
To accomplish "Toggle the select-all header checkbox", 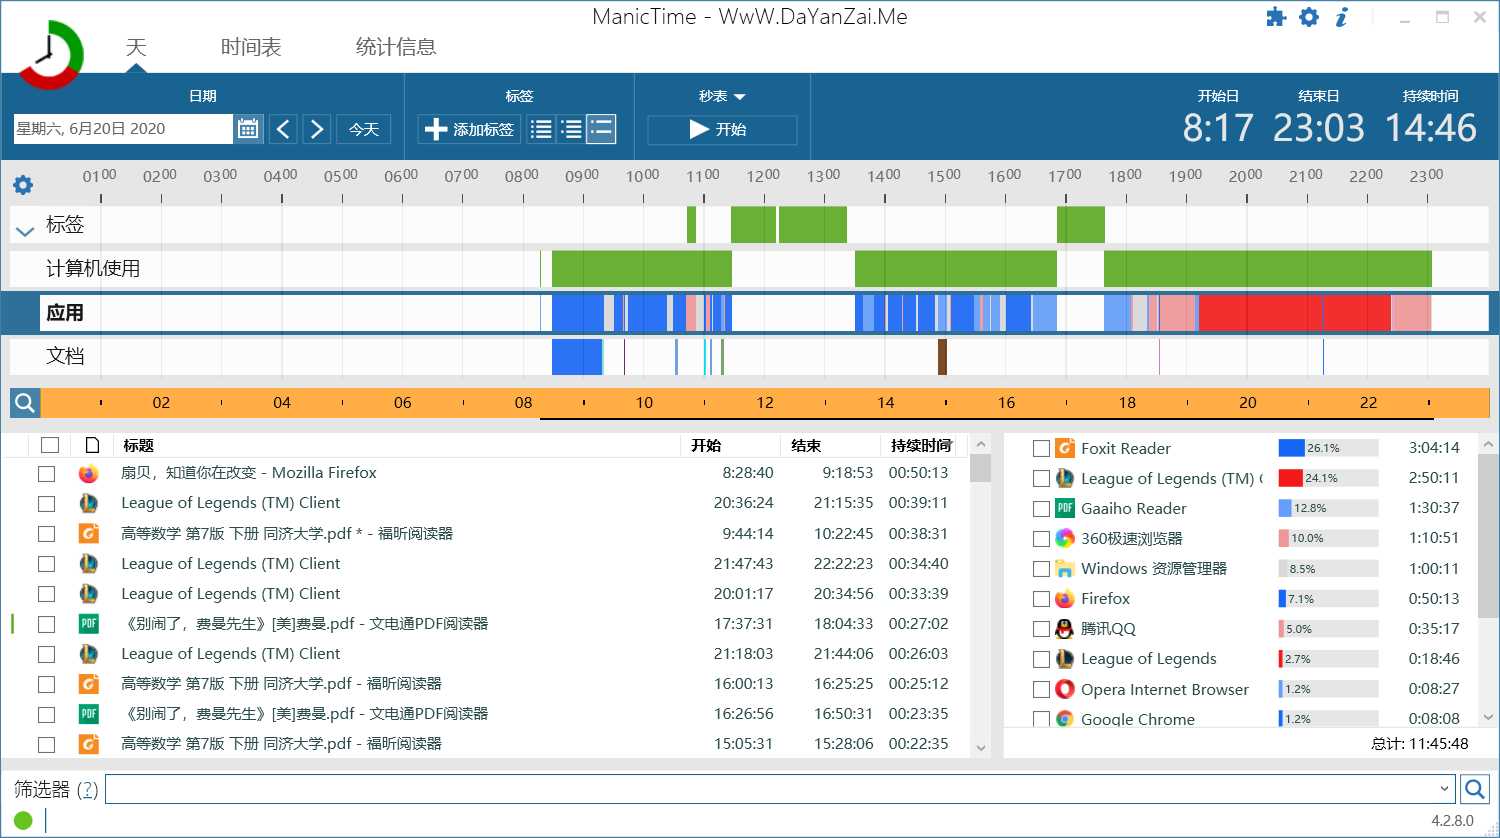I will (x=50, y=445).
